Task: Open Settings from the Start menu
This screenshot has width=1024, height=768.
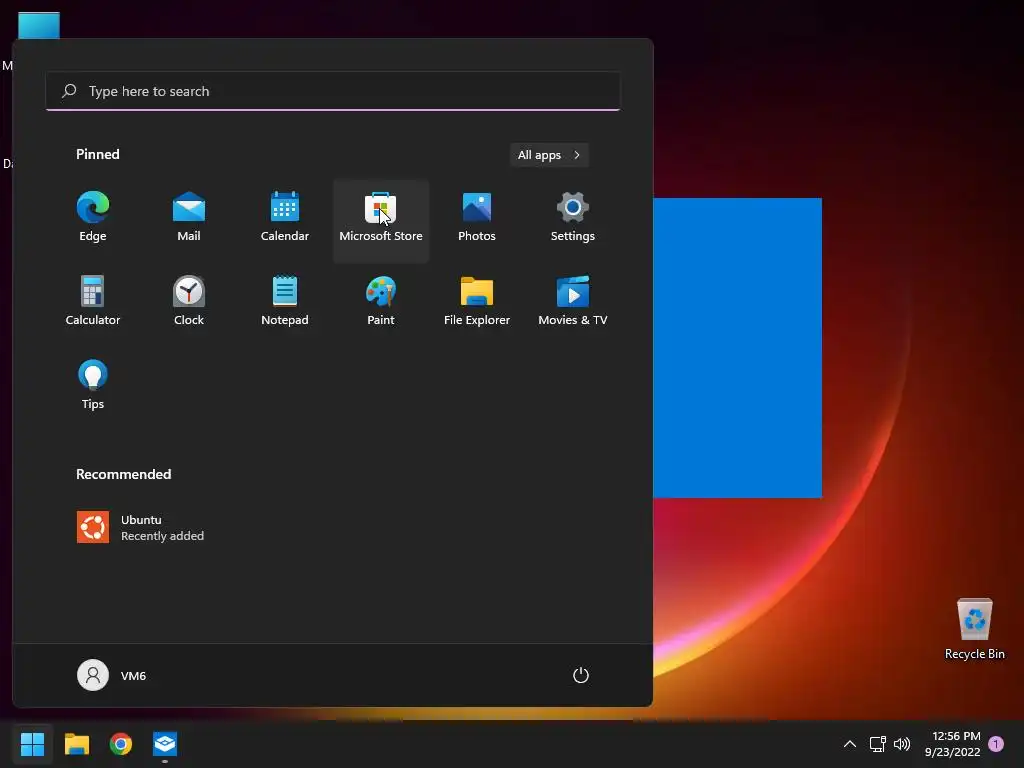Action: (x=573, y=218)
